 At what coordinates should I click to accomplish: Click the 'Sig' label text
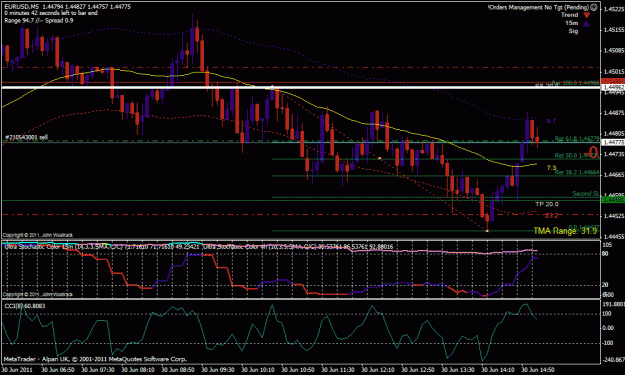(x=573, y=31)
